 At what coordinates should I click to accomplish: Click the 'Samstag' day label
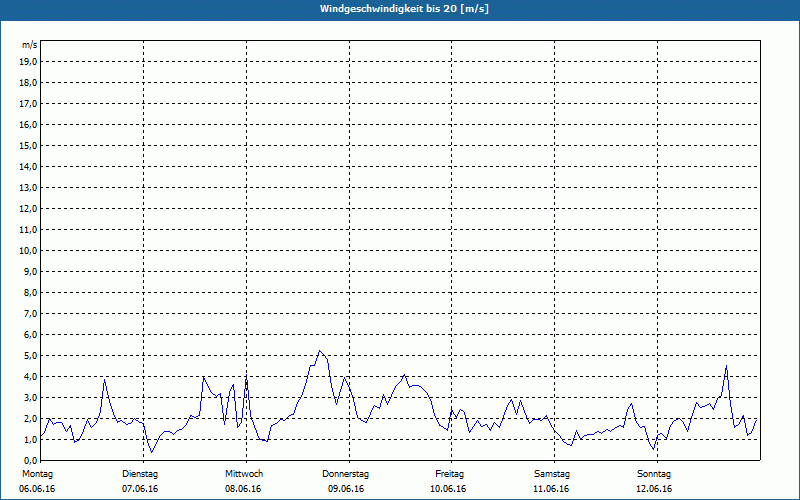552,474
